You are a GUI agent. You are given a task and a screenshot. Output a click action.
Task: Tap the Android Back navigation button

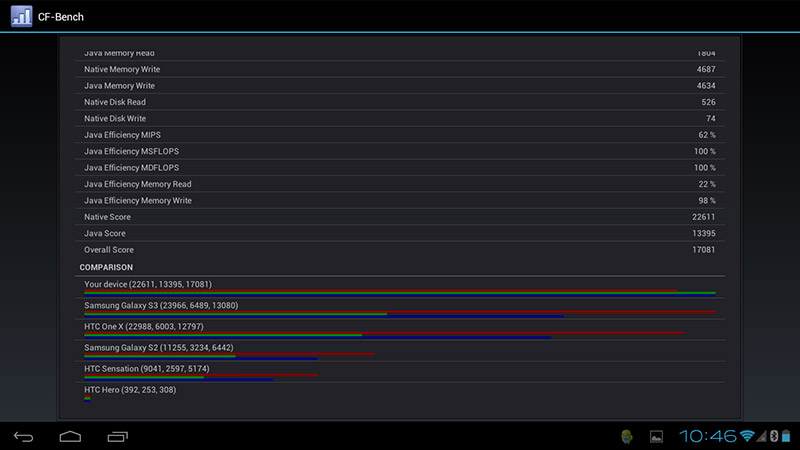tap(23, 437)
